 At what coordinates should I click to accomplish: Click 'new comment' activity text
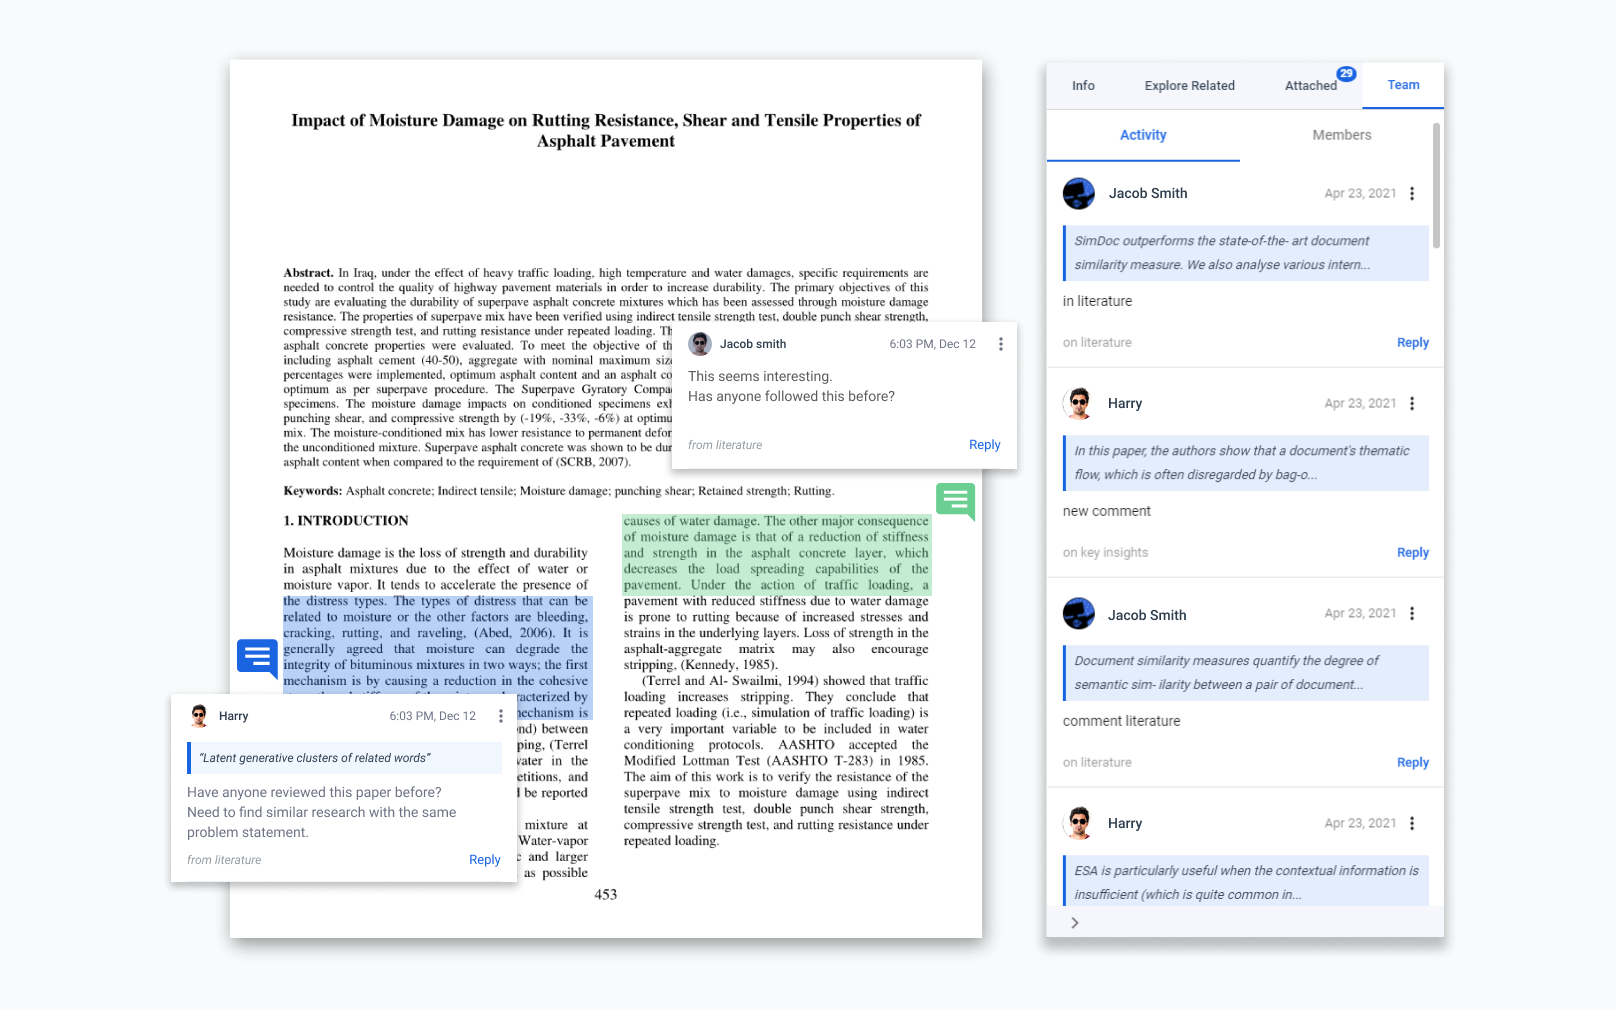point(1106,511)
